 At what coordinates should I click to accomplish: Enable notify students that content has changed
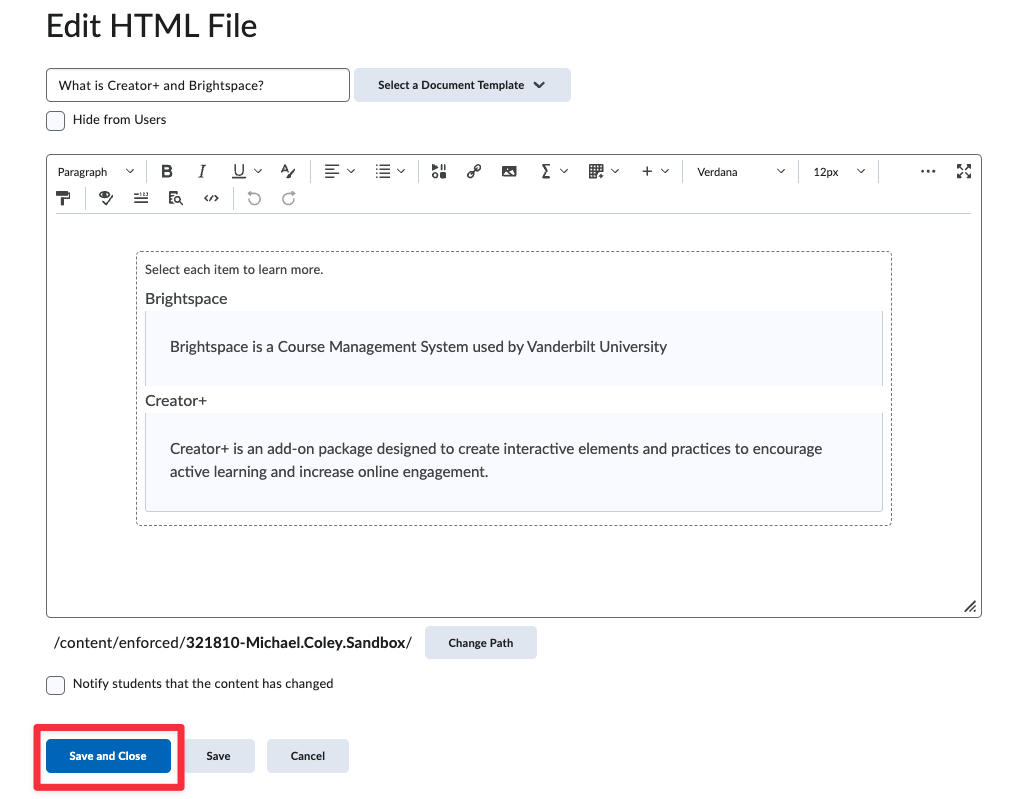pos(56,685)
